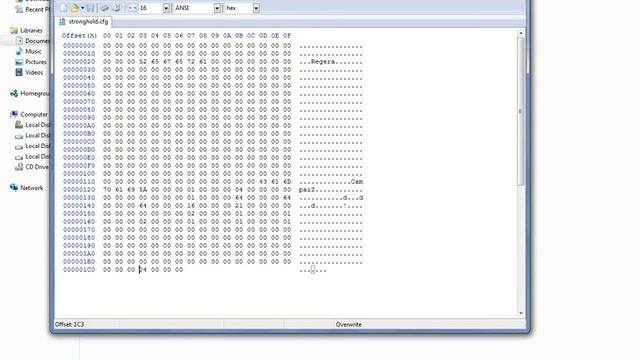Click offset row 000000F0
The width and height of the screenshot is (640, 360).
tap(79, 166)
